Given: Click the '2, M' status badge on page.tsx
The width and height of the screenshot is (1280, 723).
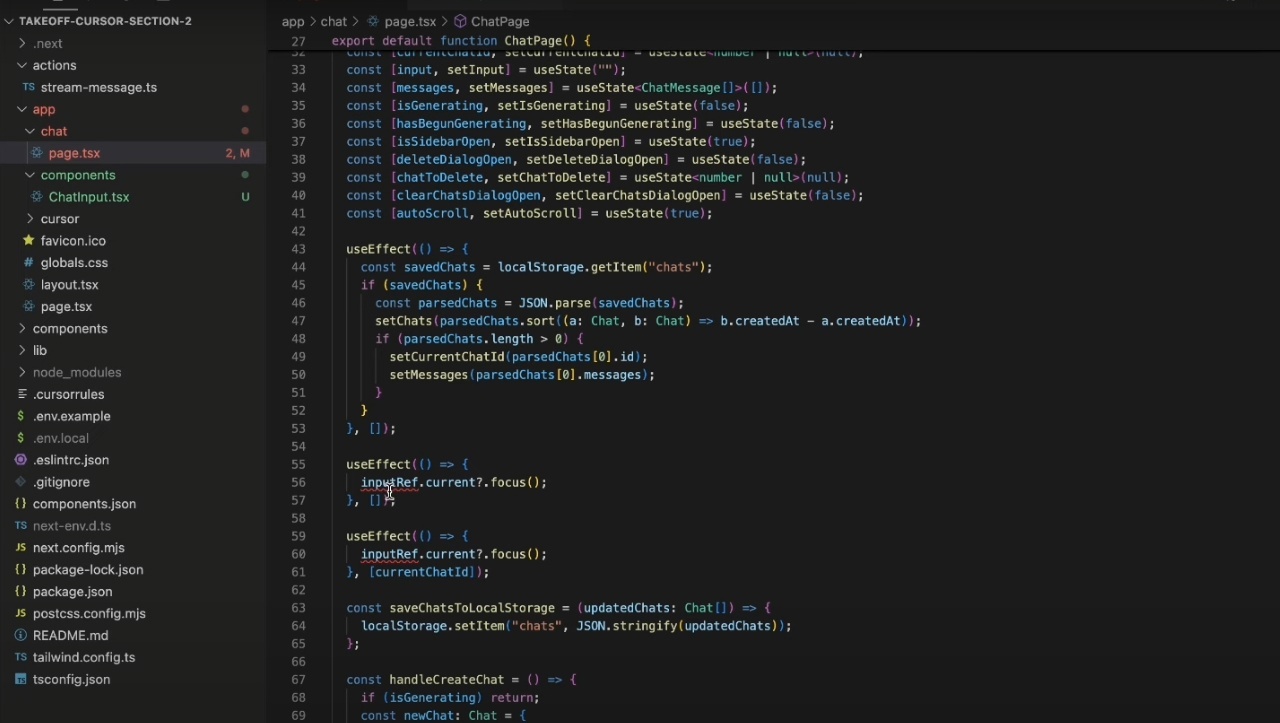Looking at the screenshot, I should (238, 154).
